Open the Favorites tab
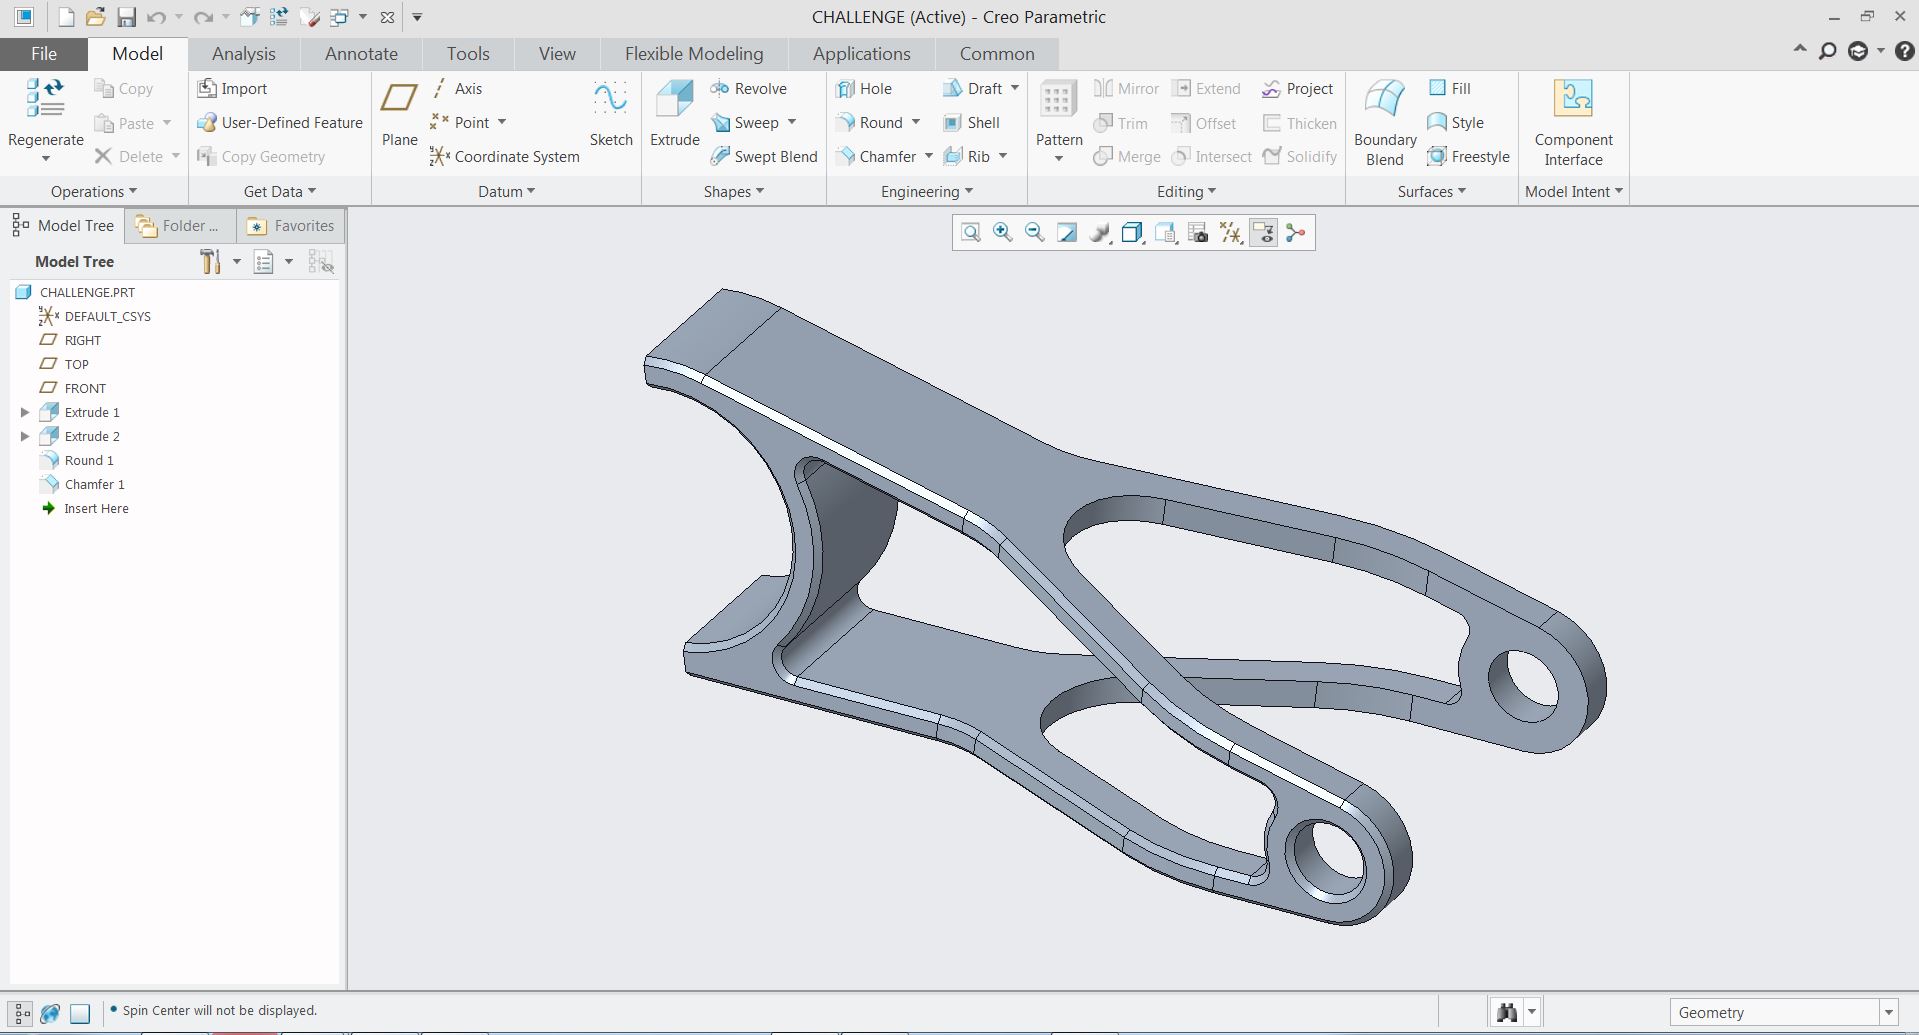 (291, 226)
